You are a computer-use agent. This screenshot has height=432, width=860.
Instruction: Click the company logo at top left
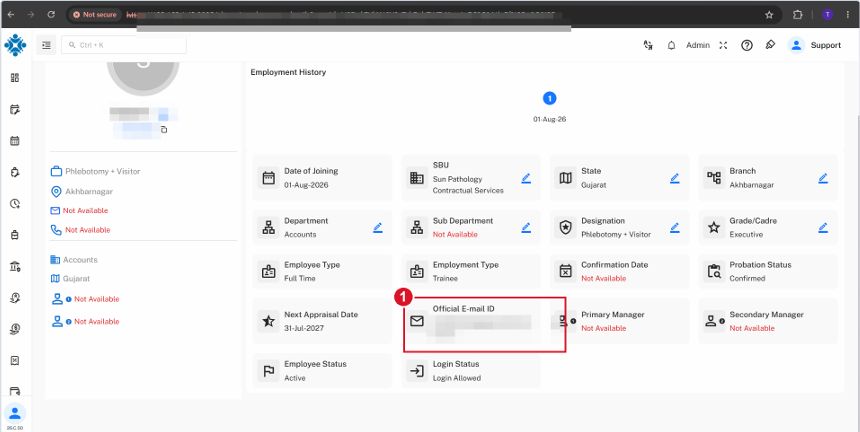pos(15,45)
